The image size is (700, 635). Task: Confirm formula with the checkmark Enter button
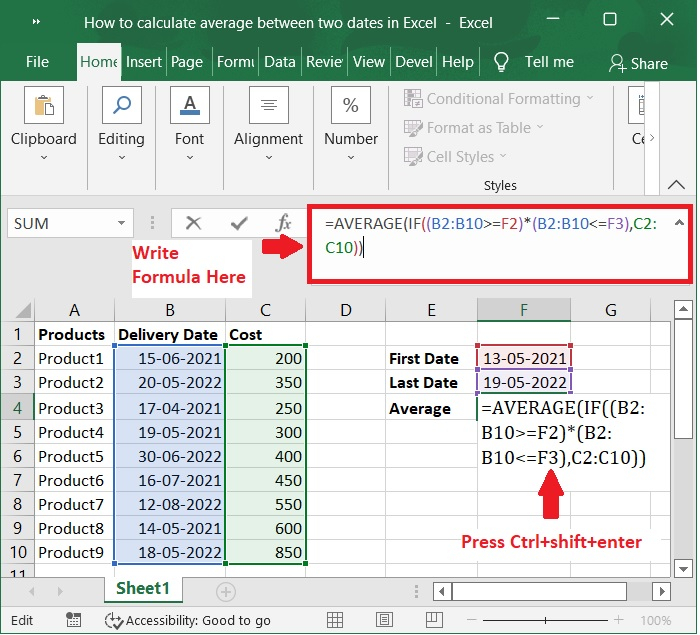coord(238,223)
